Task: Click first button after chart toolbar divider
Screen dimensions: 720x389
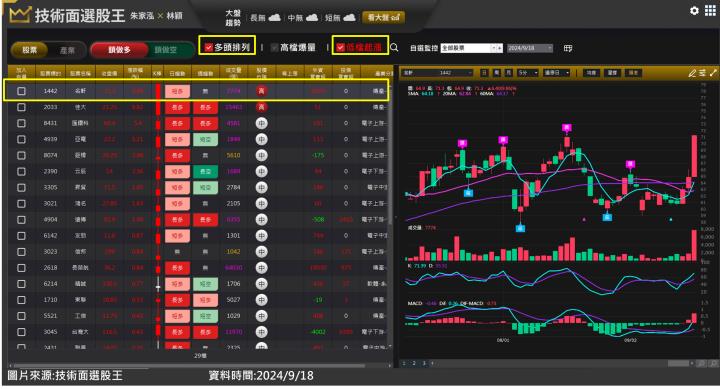Action: point(591,73)
